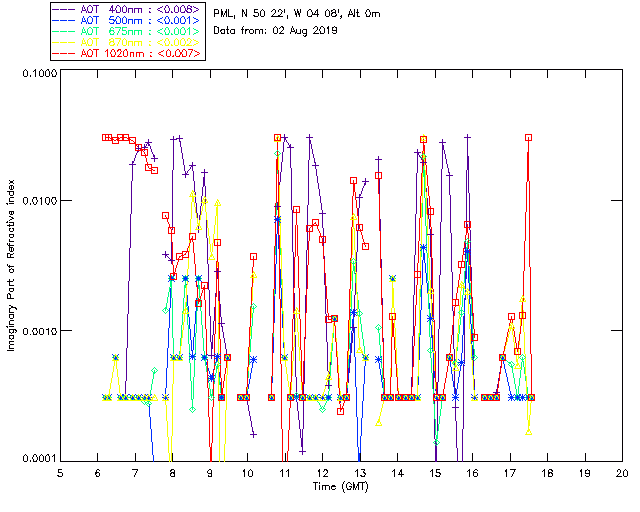Click the AOT 500nm legend entry
This screenshot has height=512, width=640.
pos(127,20)
